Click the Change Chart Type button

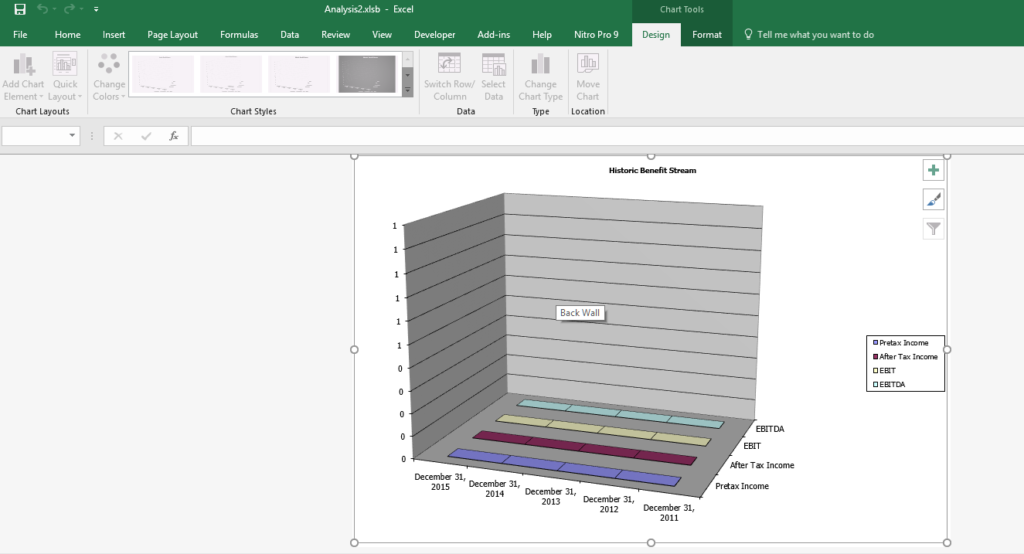[540, 77]
